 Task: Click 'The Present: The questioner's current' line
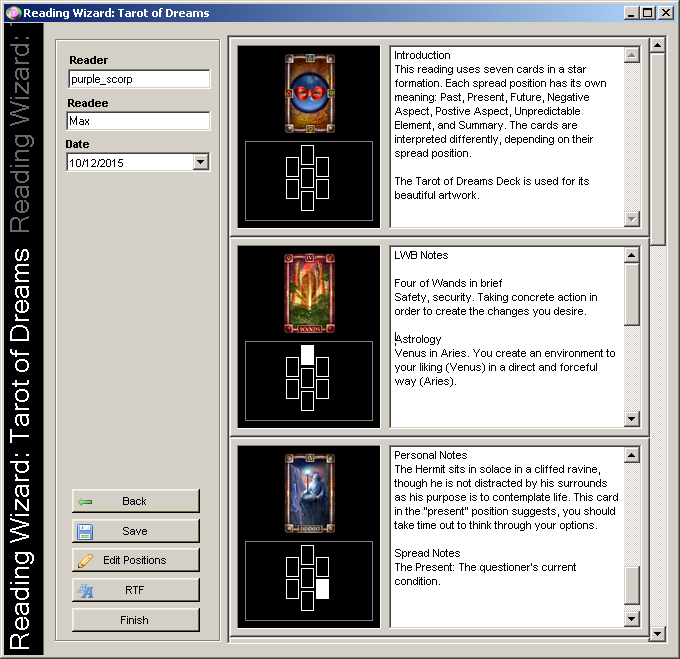pos(485,568)
